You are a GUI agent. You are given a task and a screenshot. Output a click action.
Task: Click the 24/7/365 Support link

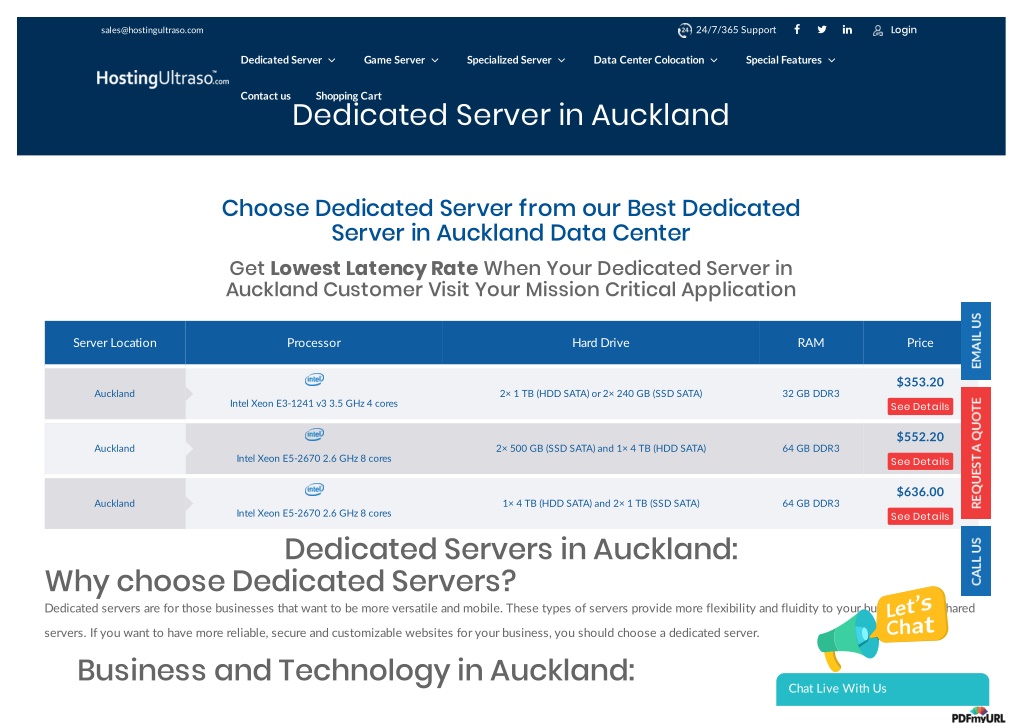click(736, 30)
